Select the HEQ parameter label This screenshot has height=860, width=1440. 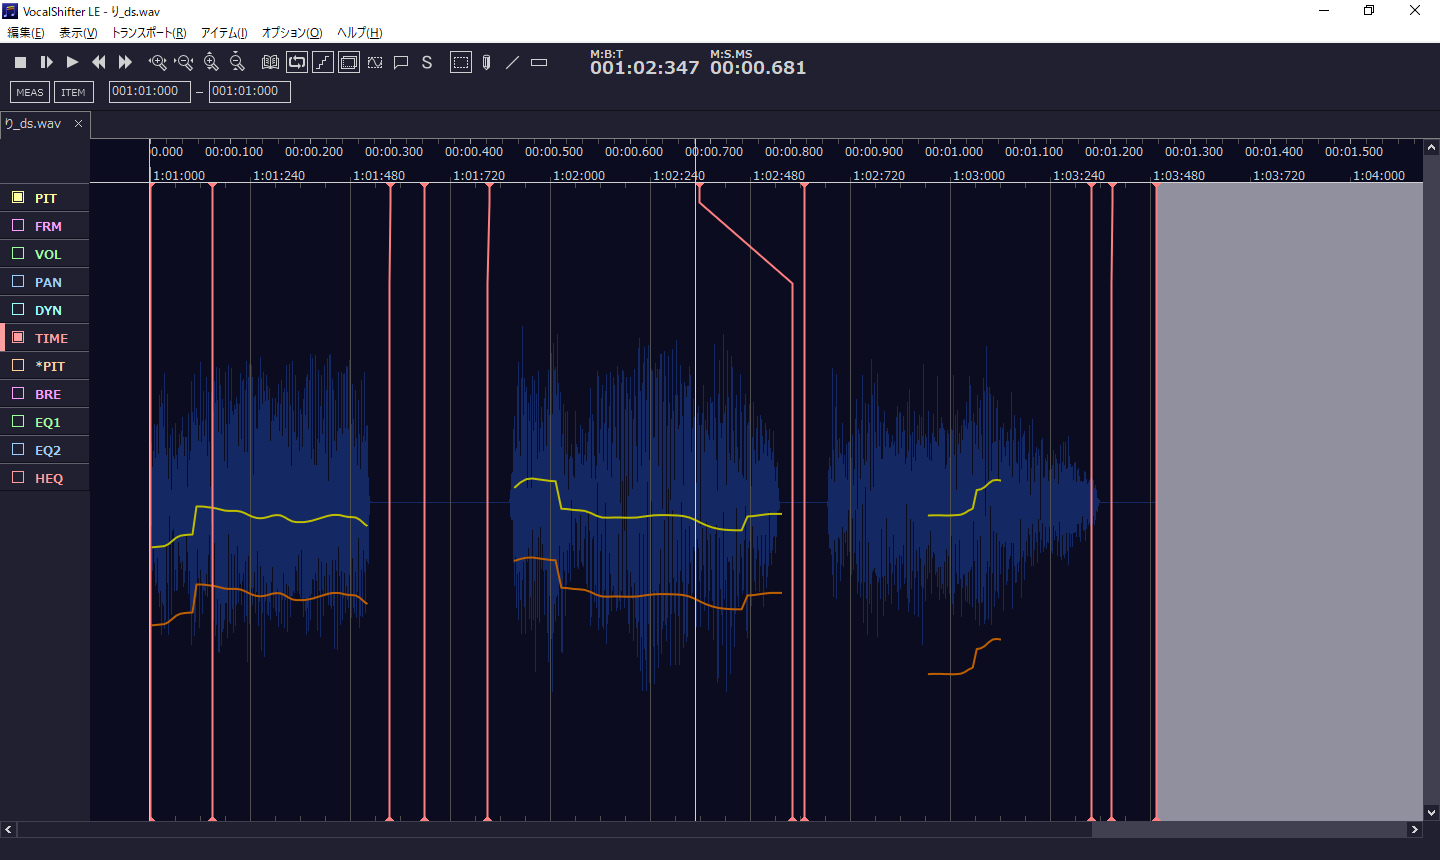49,478
